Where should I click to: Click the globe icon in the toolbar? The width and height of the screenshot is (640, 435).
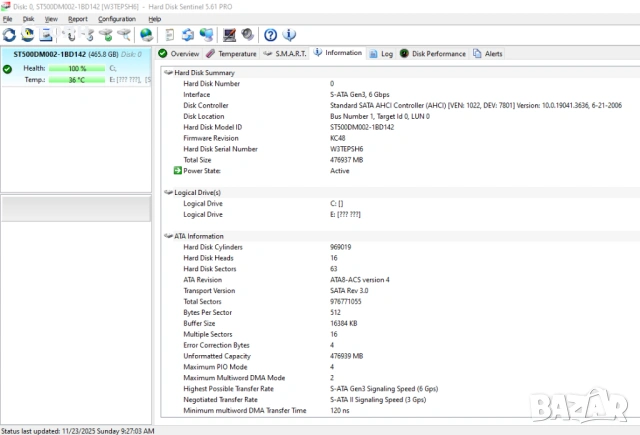pos(146,35)
